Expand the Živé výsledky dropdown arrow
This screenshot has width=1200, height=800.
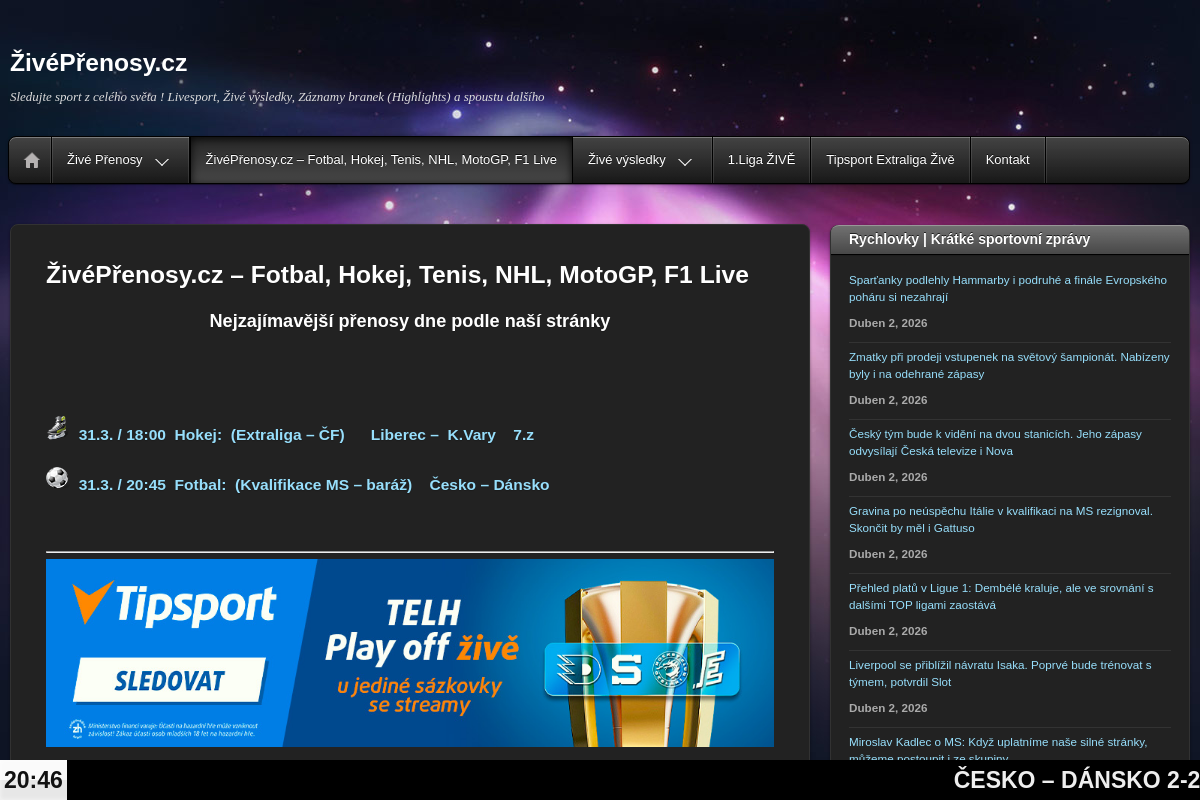tap(685, 161)
